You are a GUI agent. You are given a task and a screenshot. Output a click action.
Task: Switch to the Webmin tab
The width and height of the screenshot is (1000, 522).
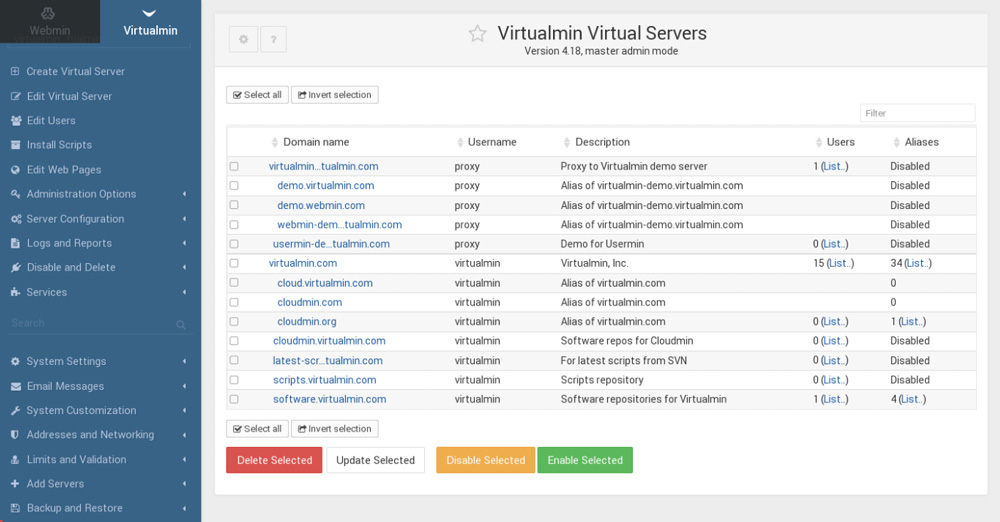tap(50, 22)
